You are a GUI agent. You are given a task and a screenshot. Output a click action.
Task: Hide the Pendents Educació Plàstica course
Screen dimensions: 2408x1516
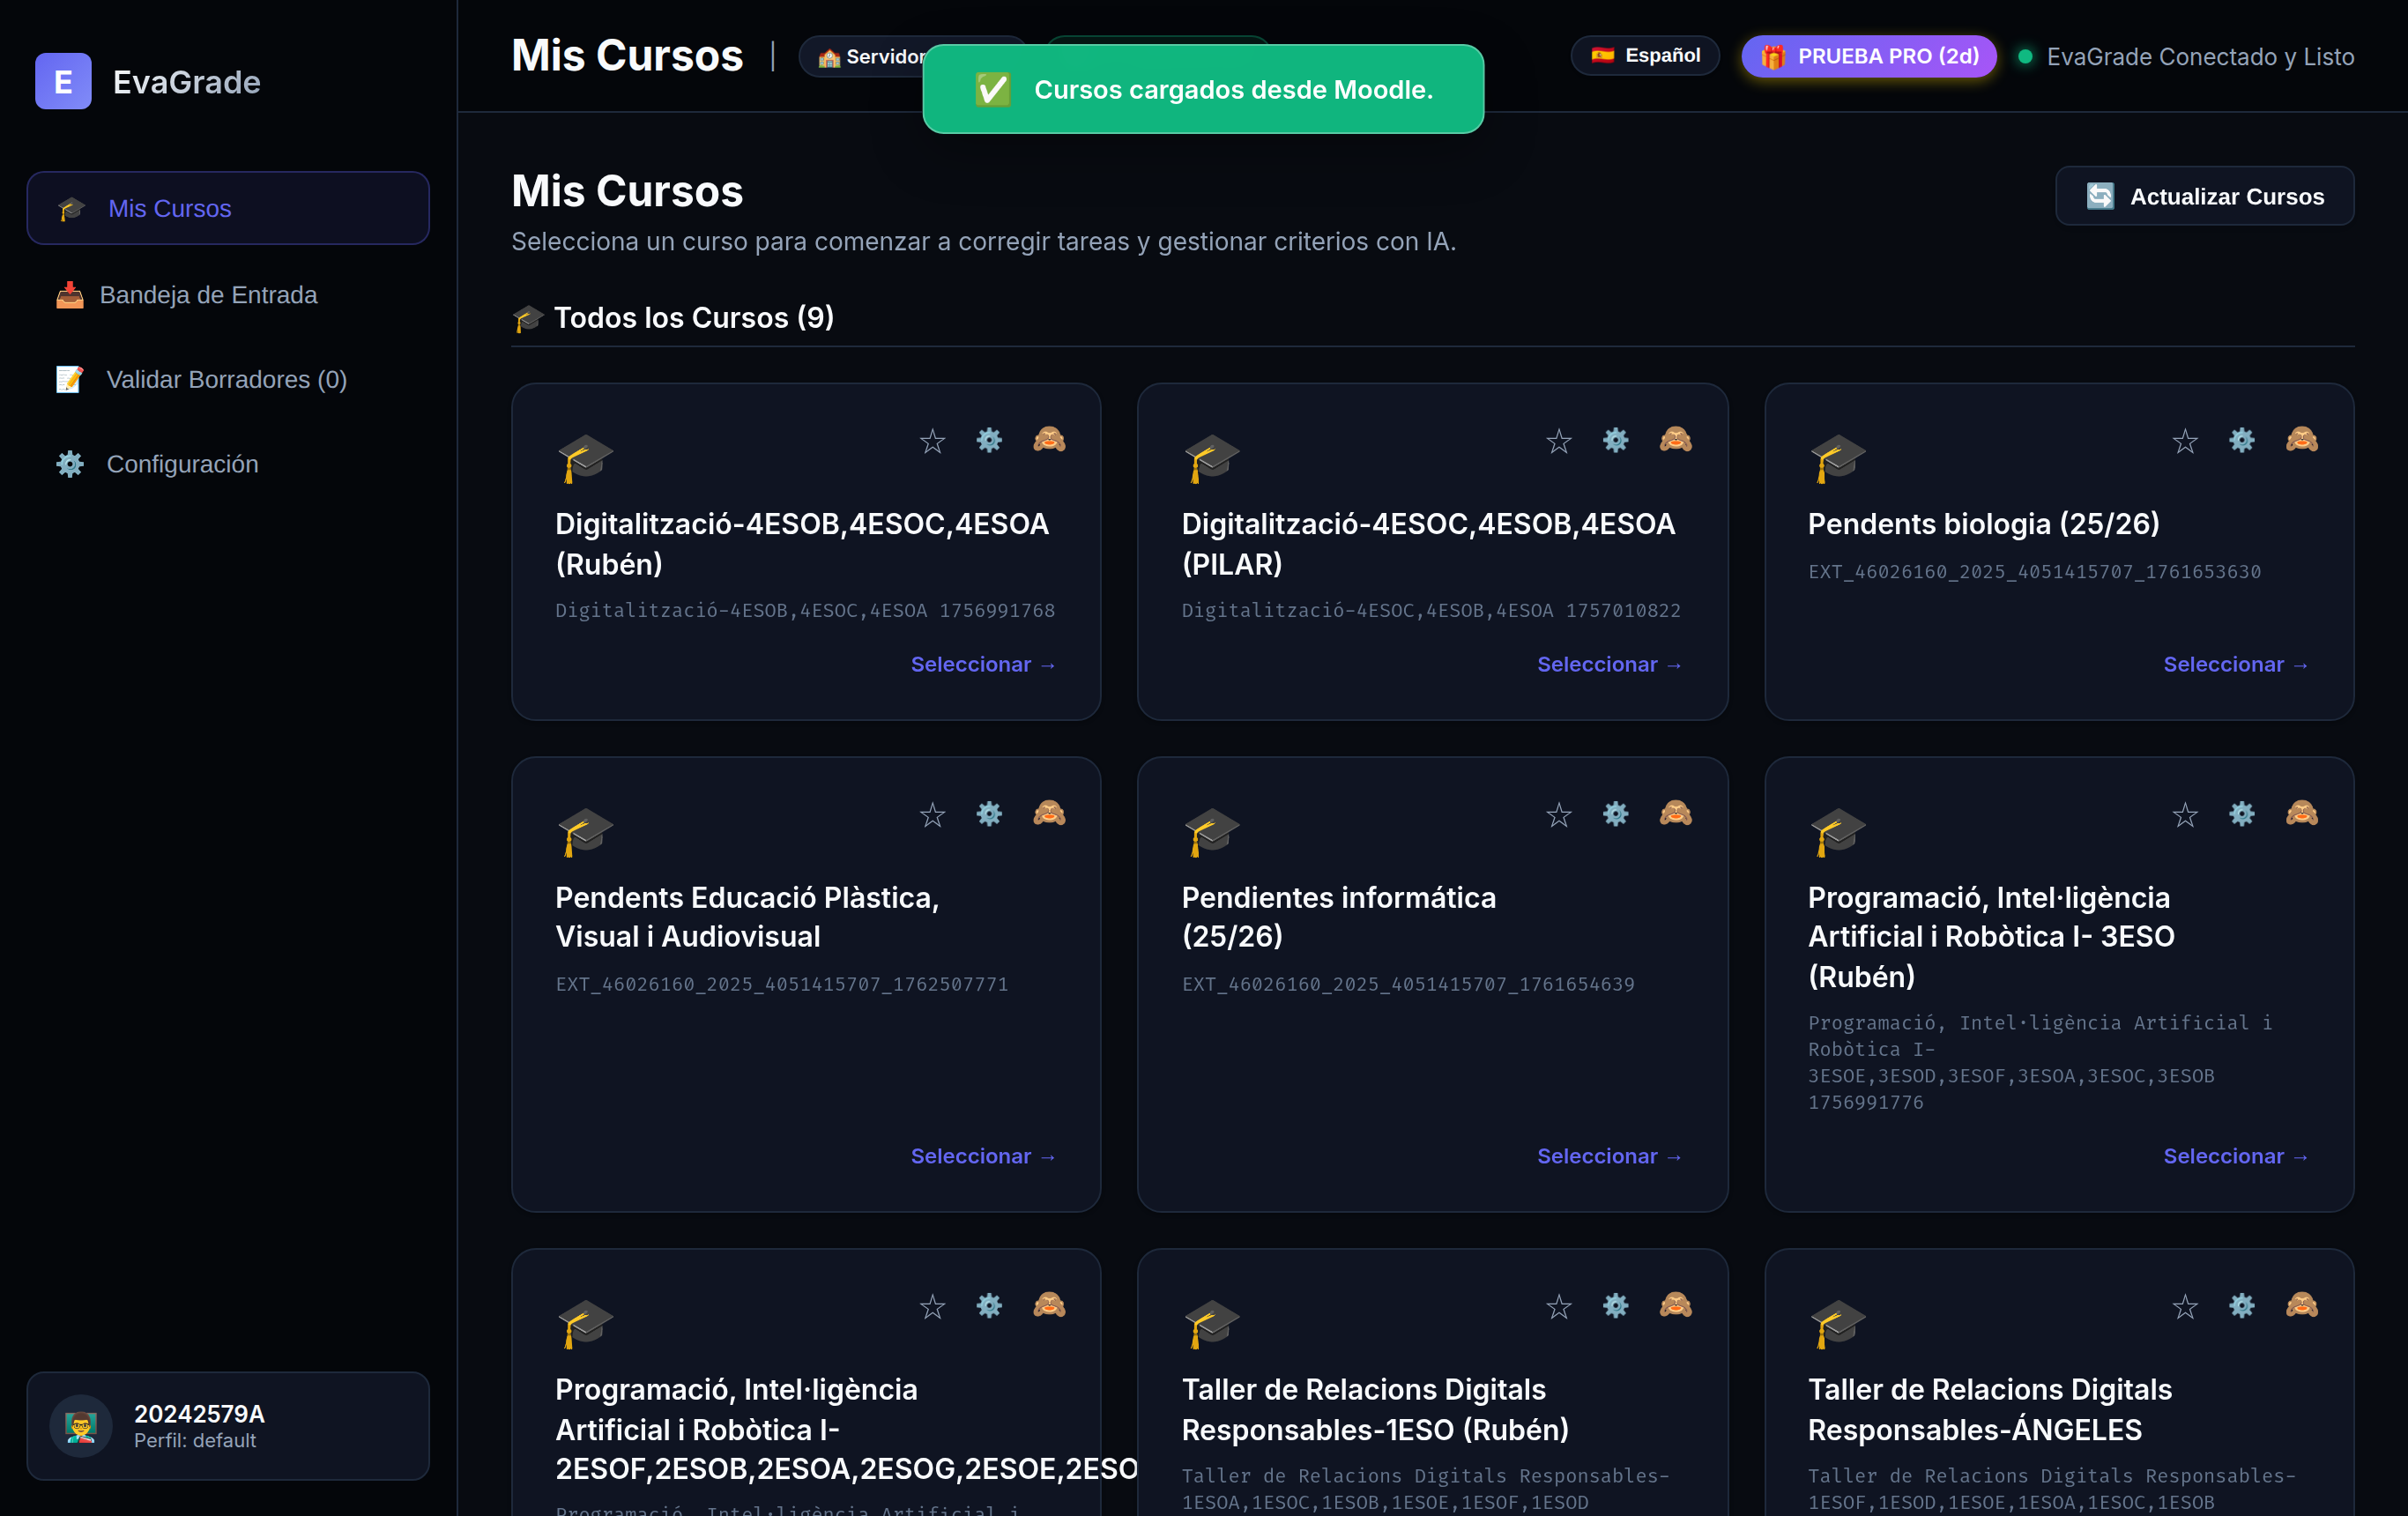point(1049,814)
